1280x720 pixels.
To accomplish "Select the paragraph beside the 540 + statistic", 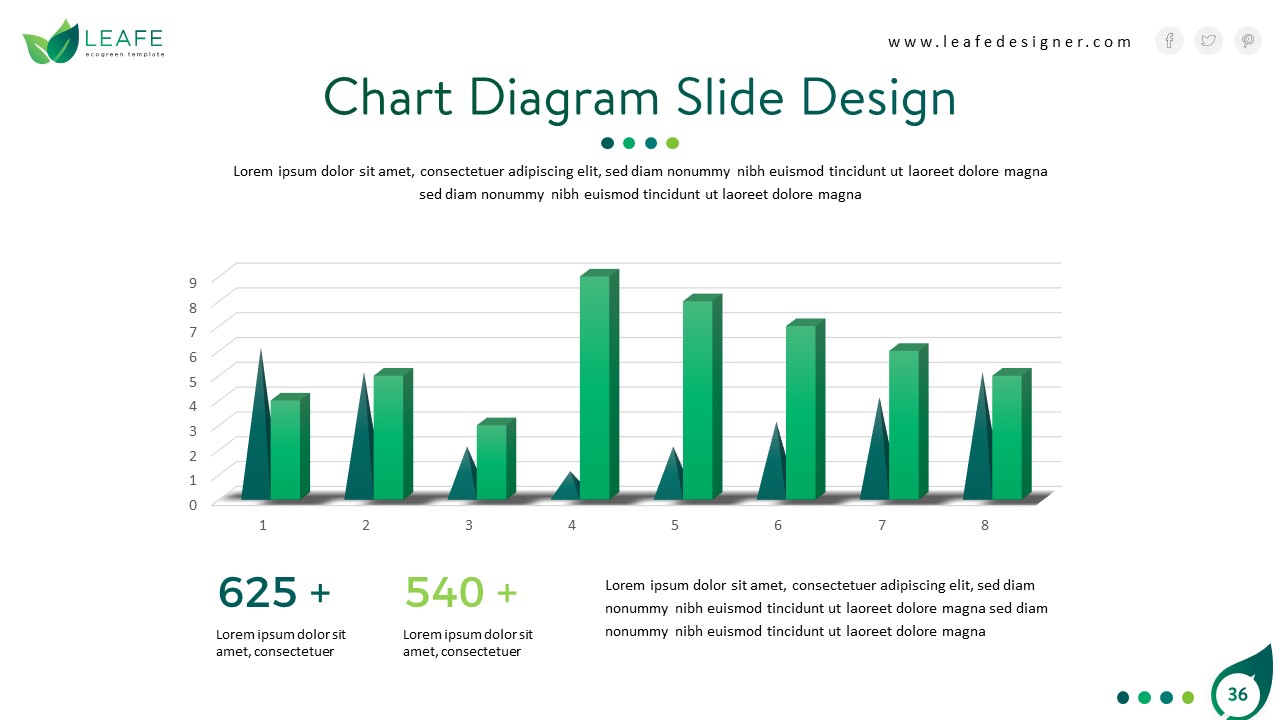I will click(826, 608).
